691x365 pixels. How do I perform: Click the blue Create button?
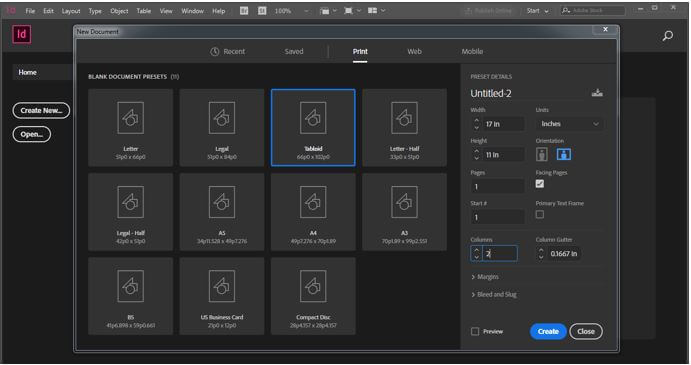click(548, 331)
